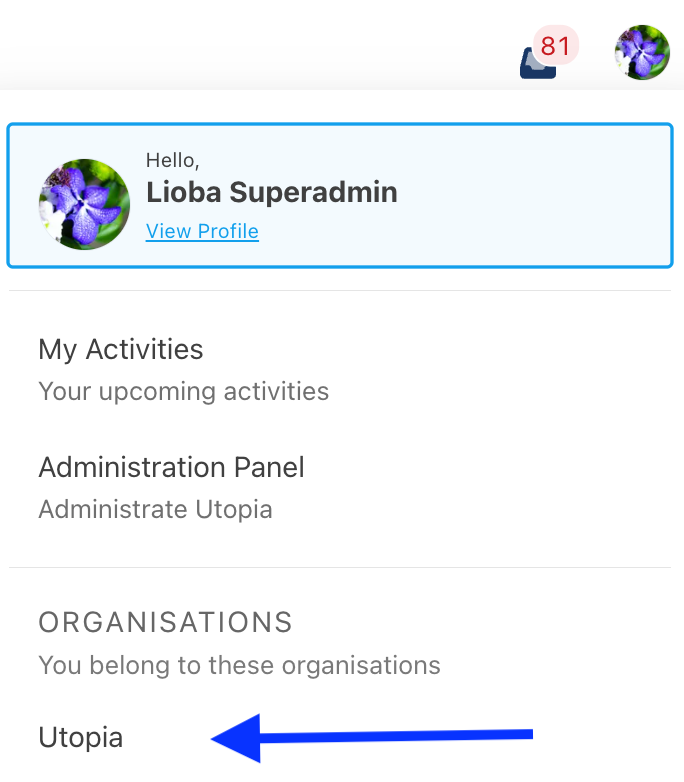Click the large flower profile picture

click(84, 204)
